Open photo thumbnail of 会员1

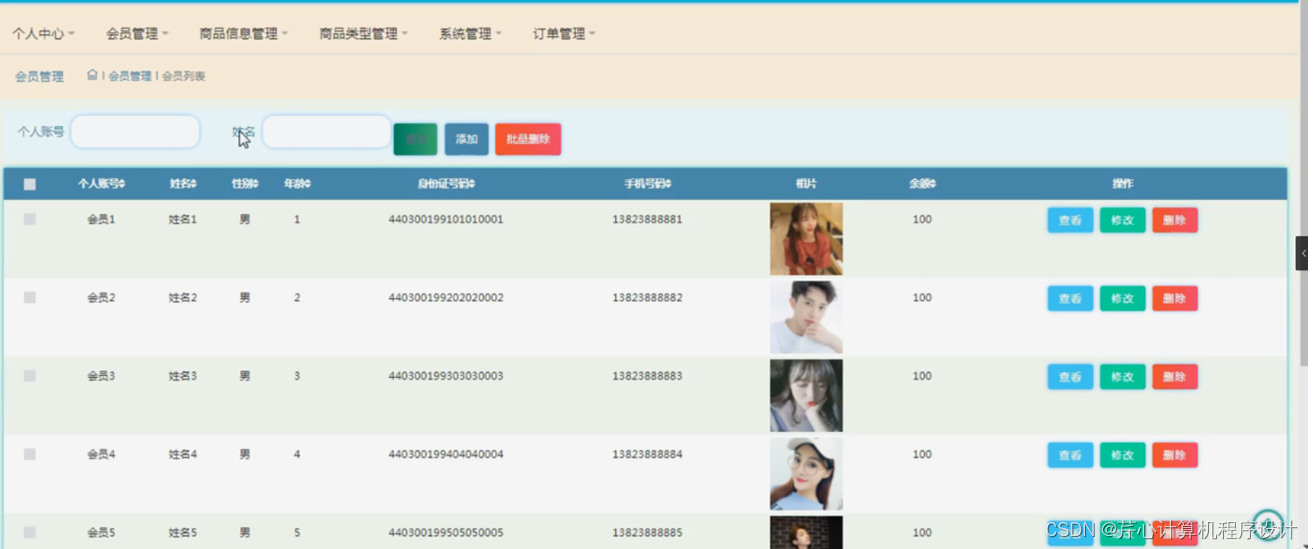click(806, 239)
